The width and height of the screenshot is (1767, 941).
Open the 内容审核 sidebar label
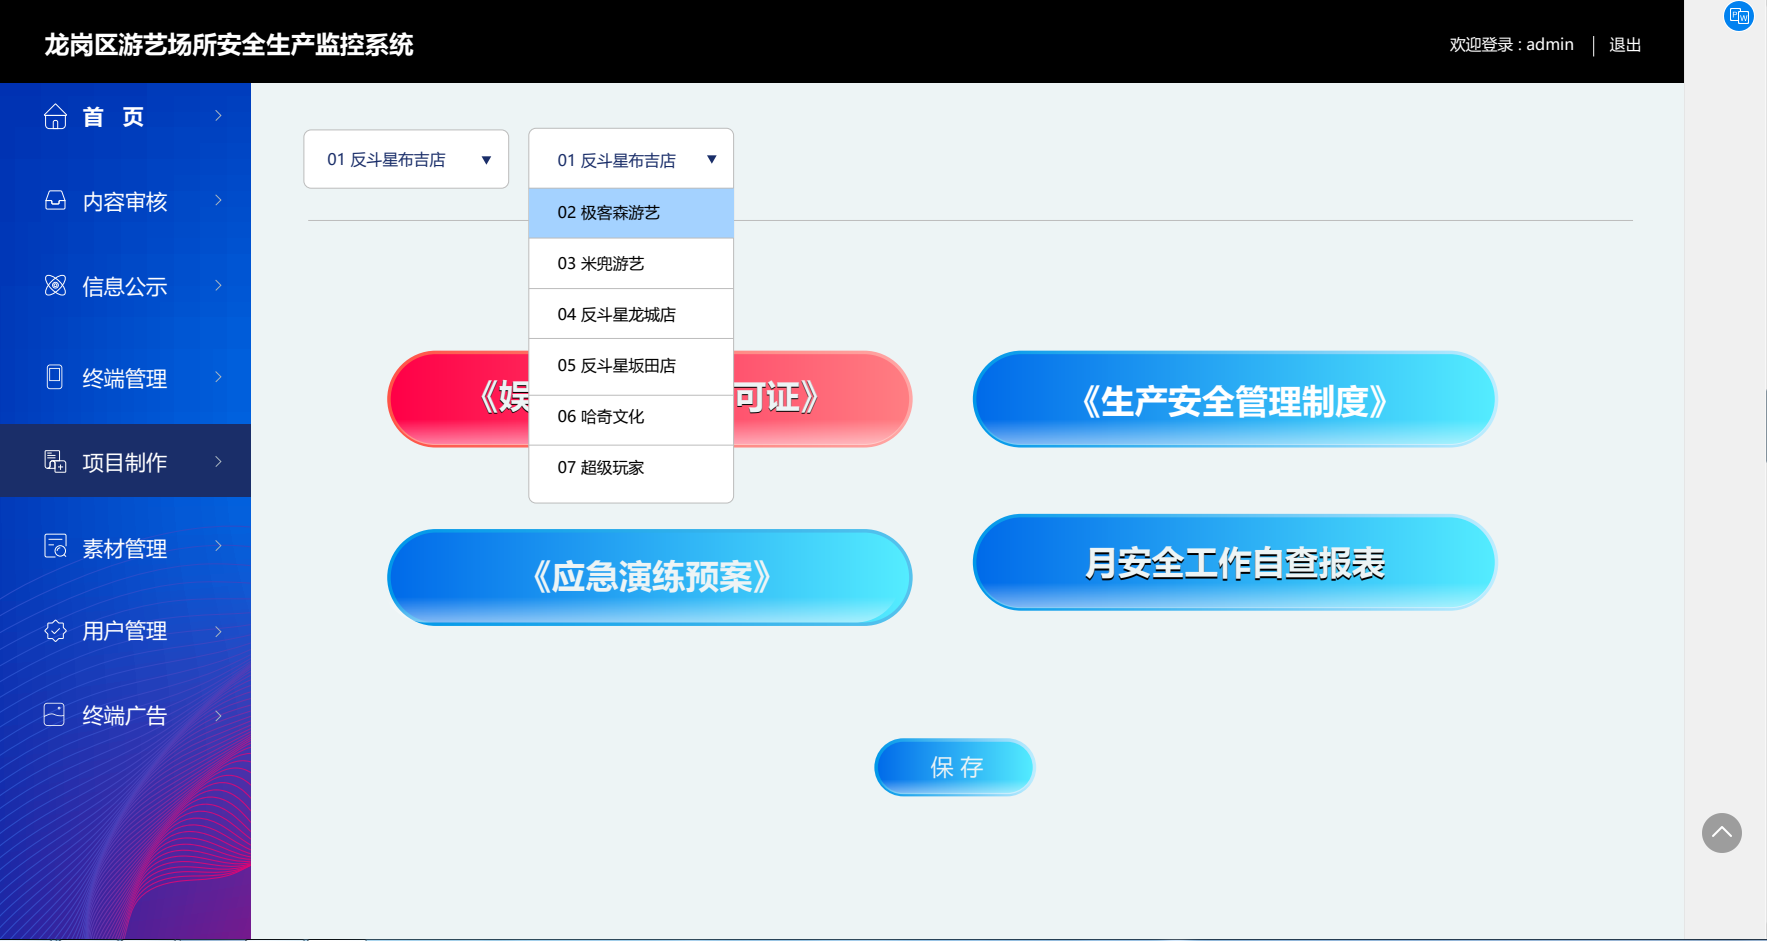(x=125, y=202)
